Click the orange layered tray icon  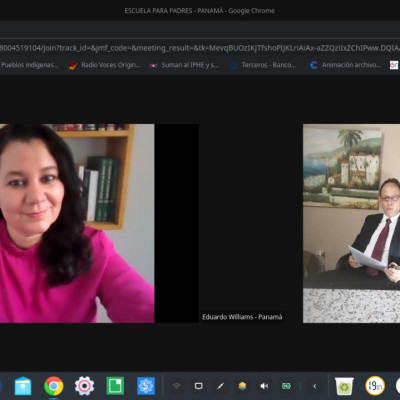pyautogui.click(x=242, y=386)
